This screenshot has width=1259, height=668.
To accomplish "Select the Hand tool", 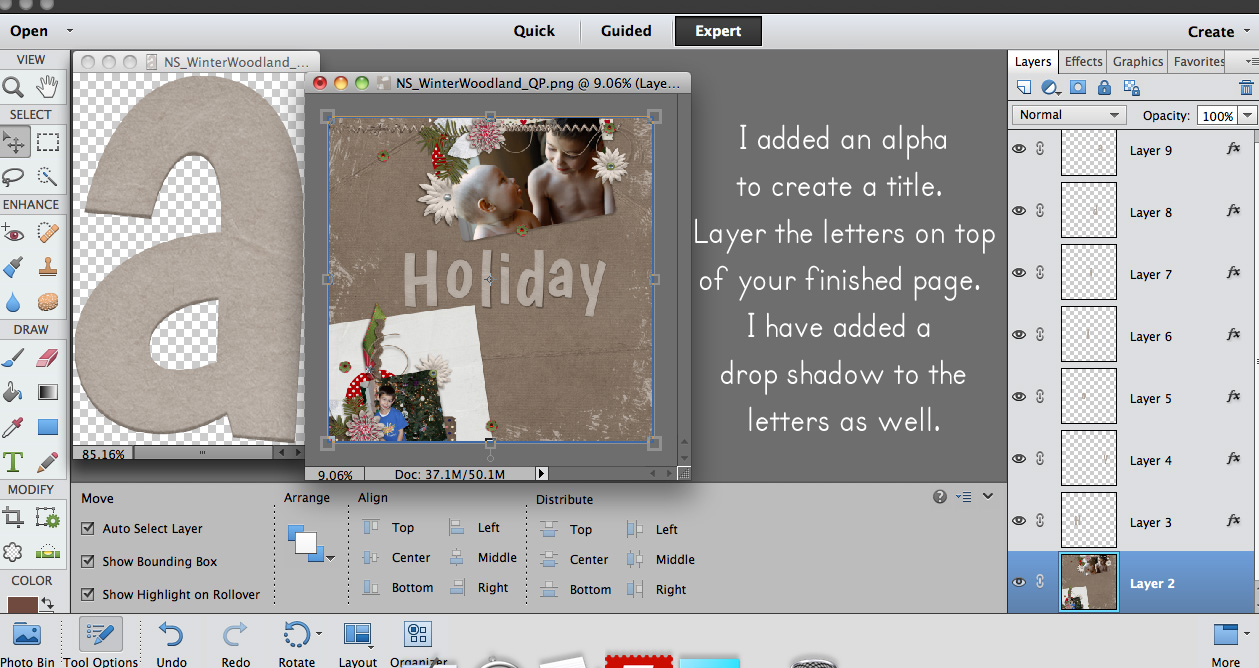I will 47,87.
